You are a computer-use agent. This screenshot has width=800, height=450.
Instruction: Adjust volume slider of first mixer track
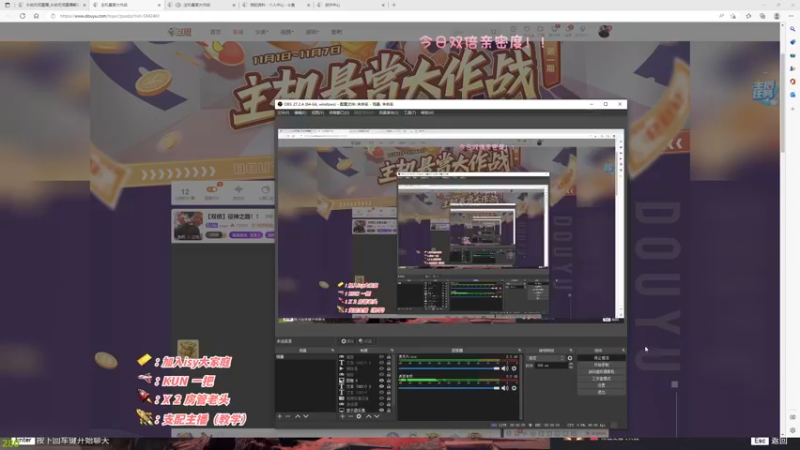449,368
